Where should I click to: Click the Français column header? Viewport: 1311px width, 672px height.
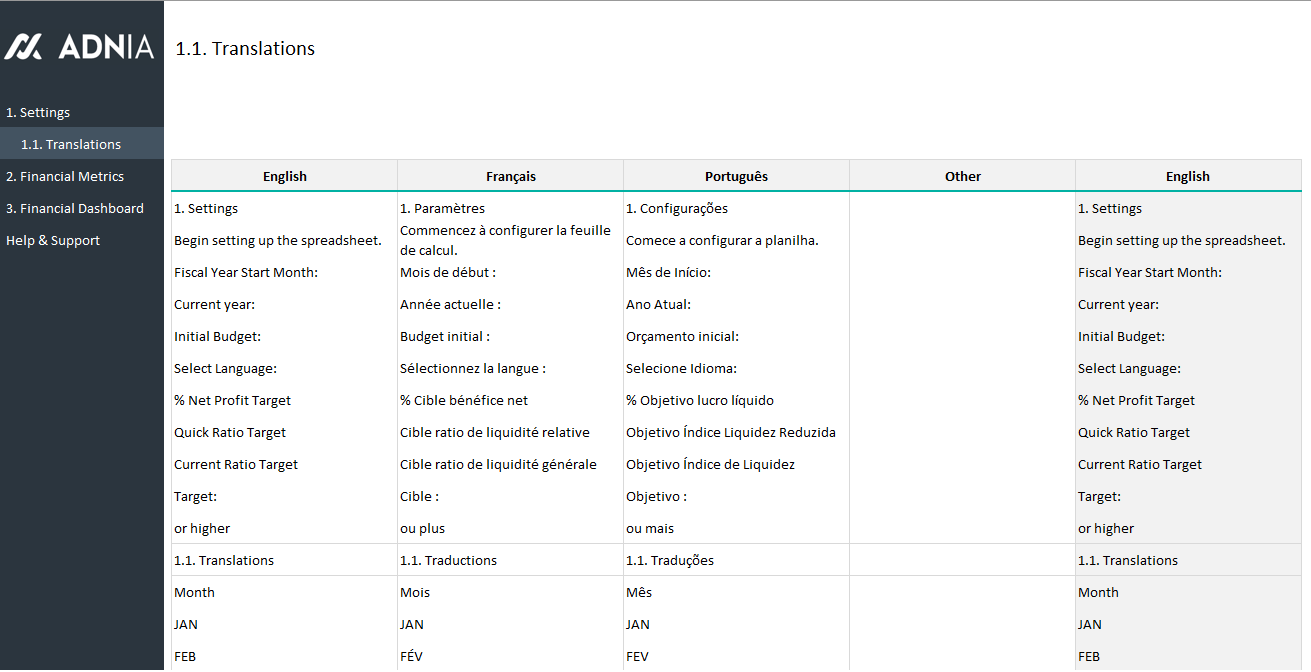(x=510, y=176)
